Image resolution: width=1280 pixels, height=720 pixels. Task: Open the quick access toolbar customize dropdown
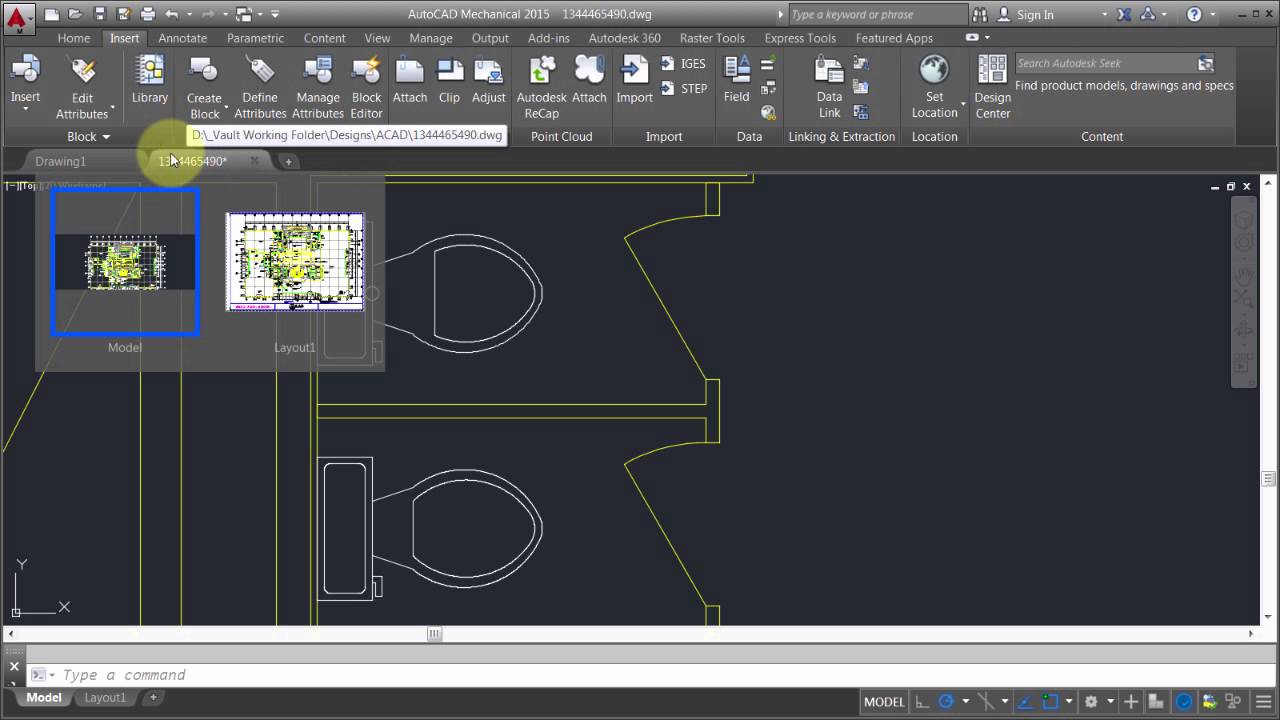(275, 15)
